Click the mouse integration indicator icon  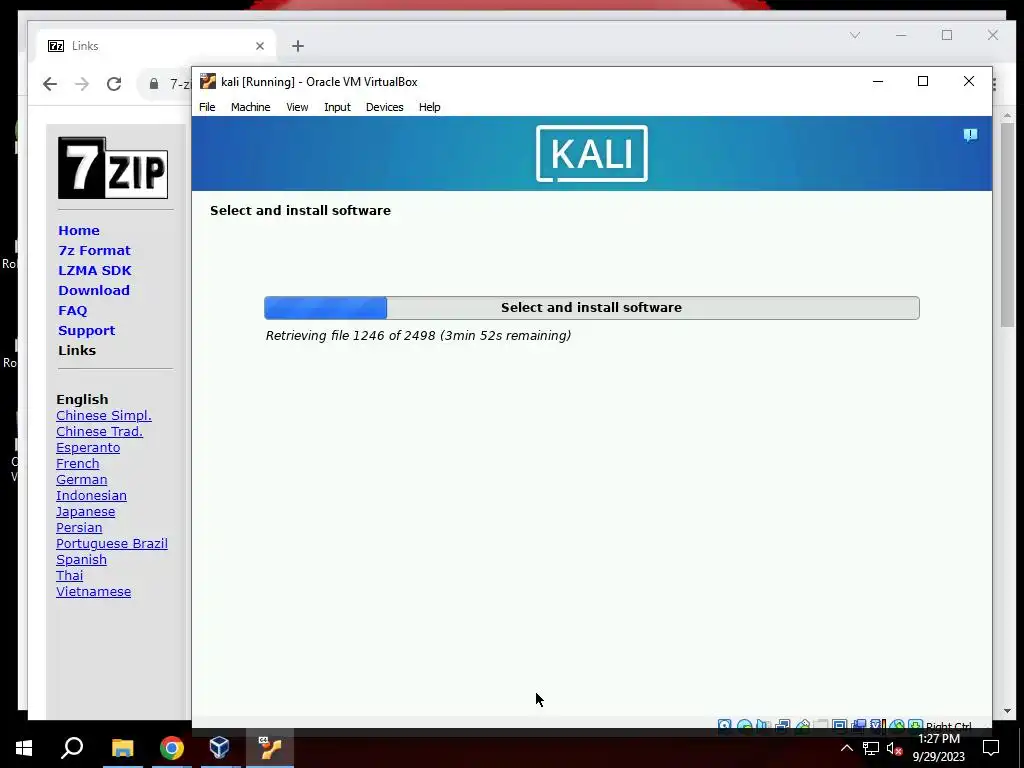point(897,724)
